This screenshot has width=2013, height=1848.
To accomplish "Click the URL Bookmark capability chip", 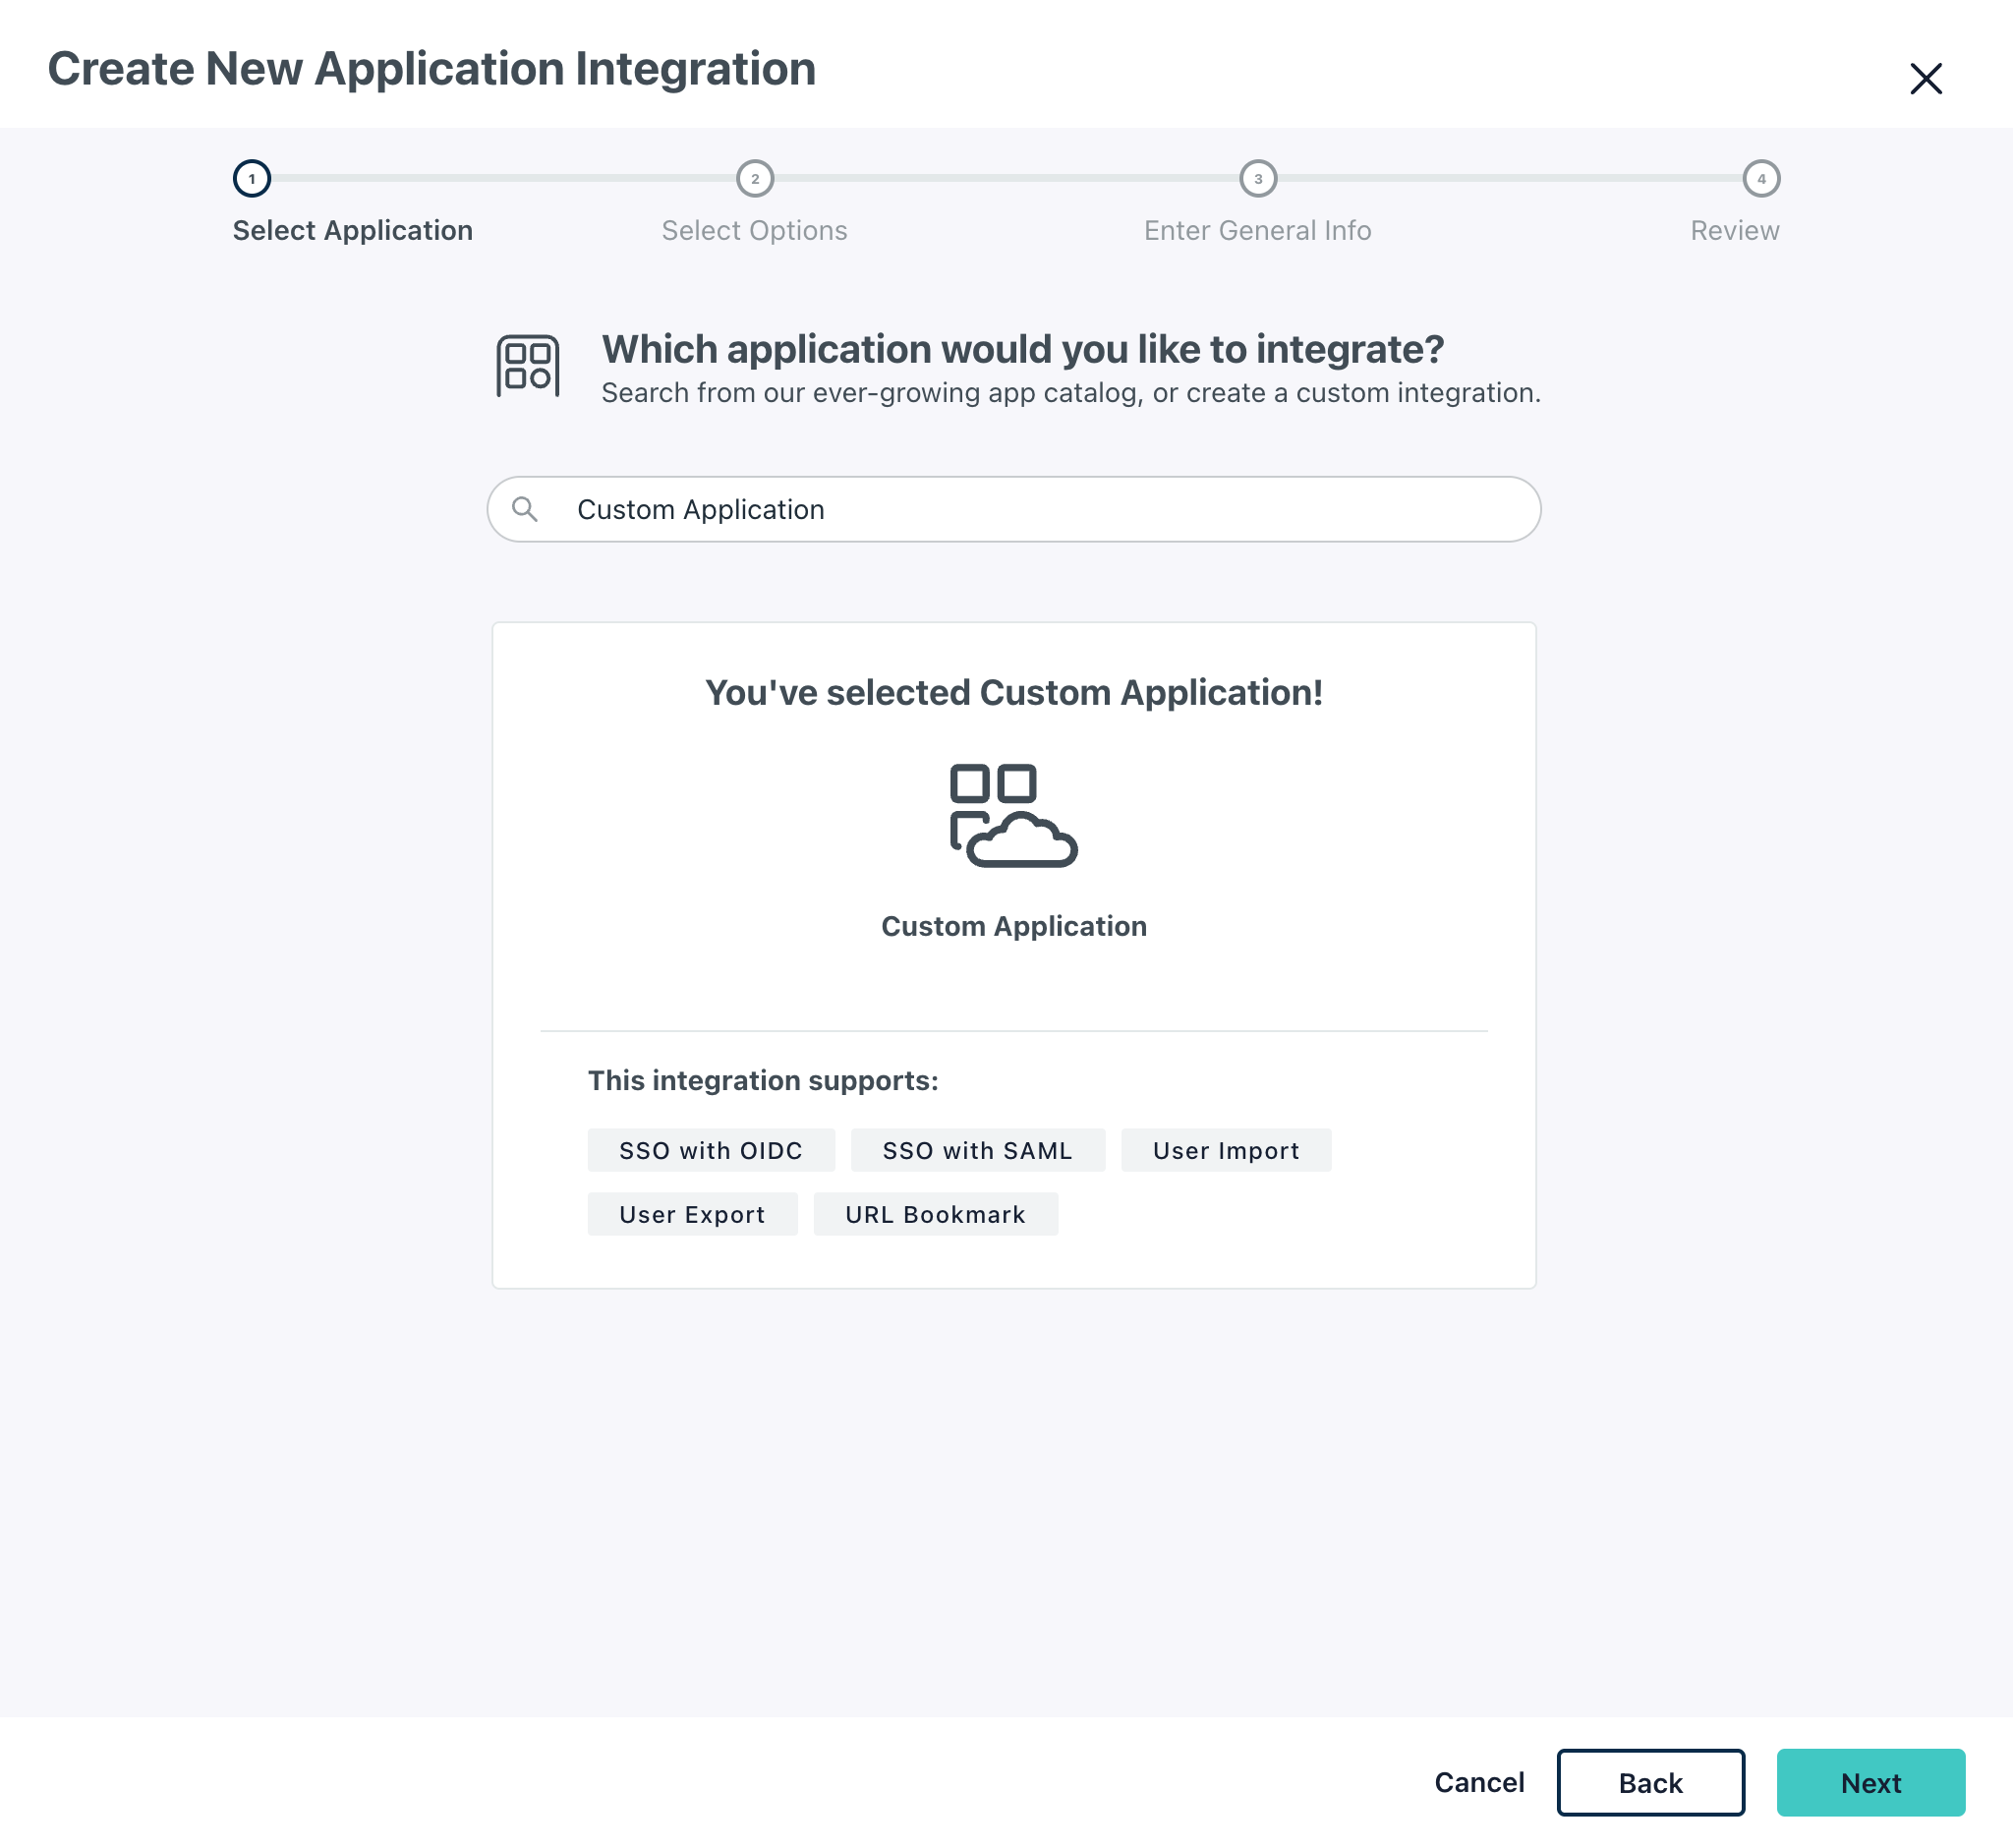I will [x=935, y=1213].
